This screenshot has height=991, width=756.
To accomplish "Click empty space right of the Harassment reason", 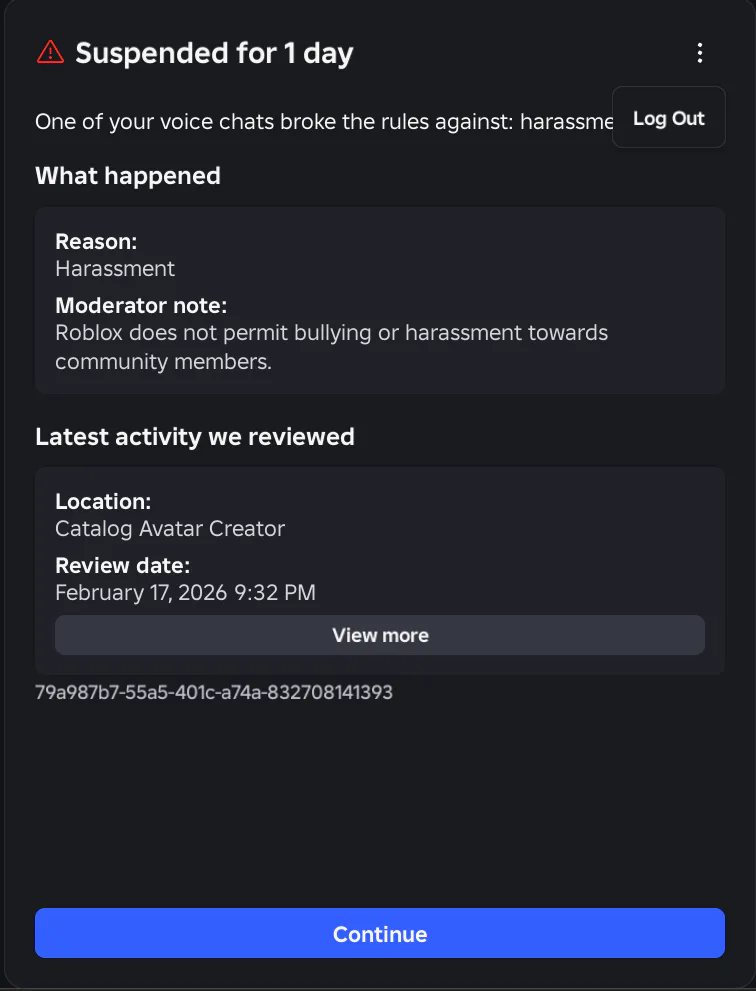I will (x=450, y=268).
